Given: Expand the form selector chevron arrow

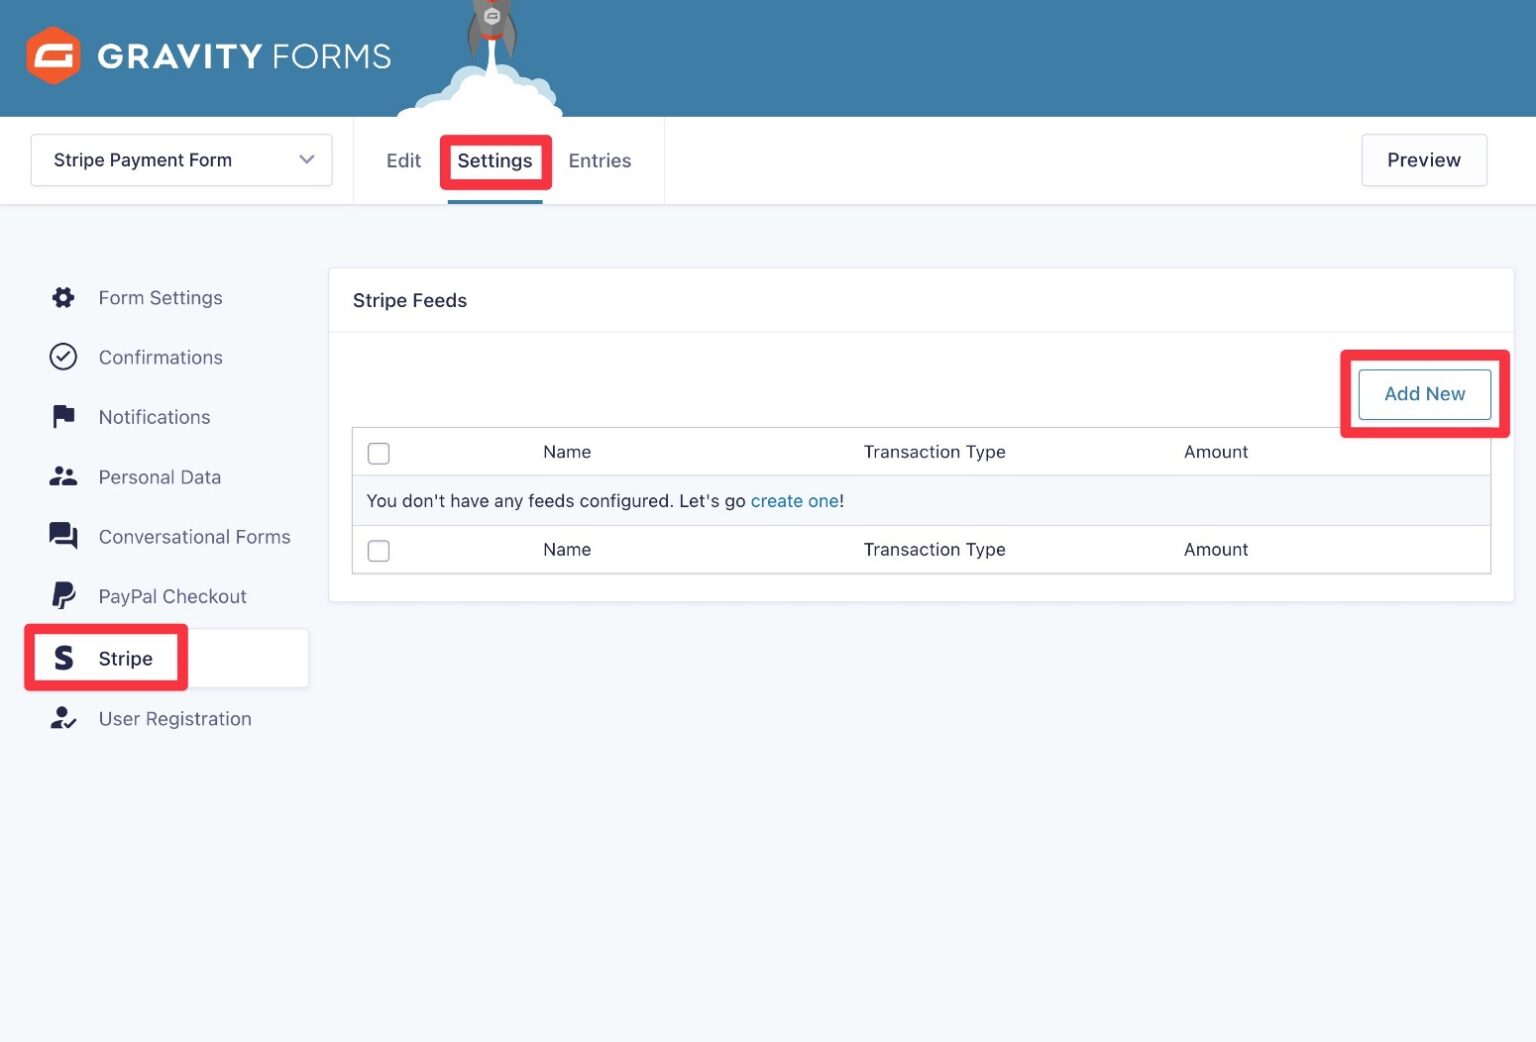Looking at the screenshot, I should (x=307, y=160).
